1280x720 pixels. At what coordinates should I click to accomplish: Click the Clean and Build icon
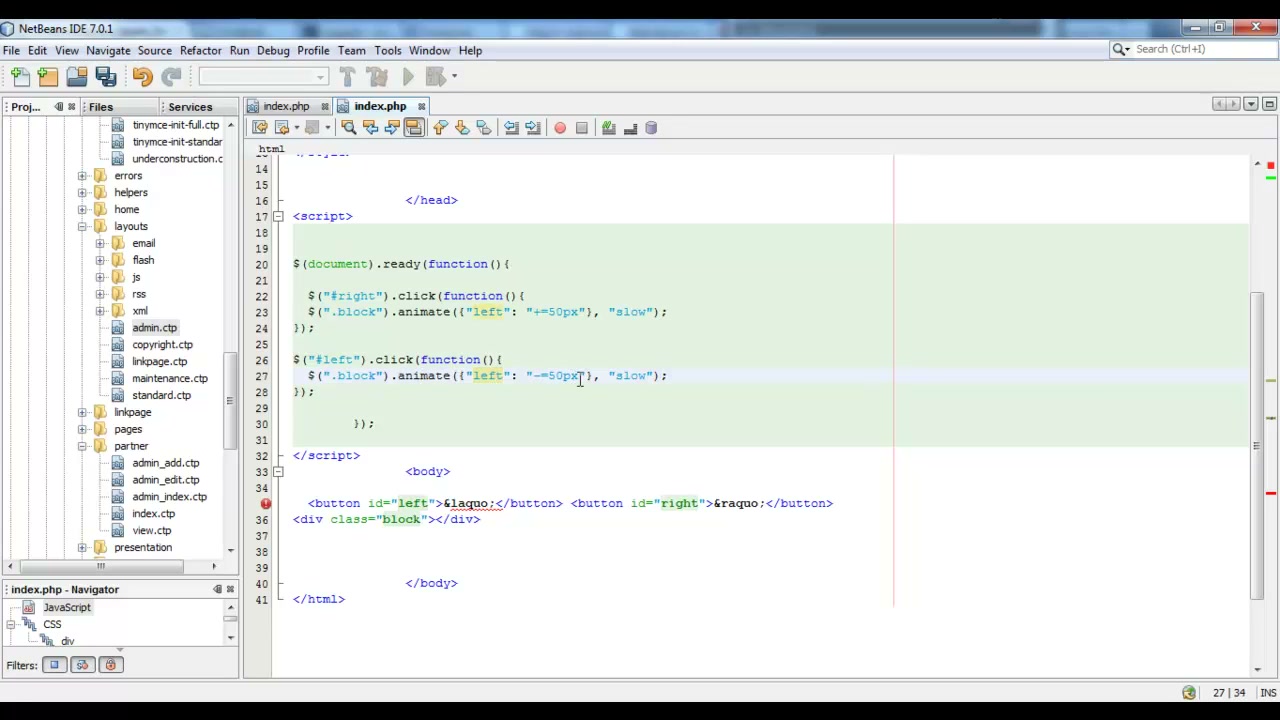[x=377, y=77]
